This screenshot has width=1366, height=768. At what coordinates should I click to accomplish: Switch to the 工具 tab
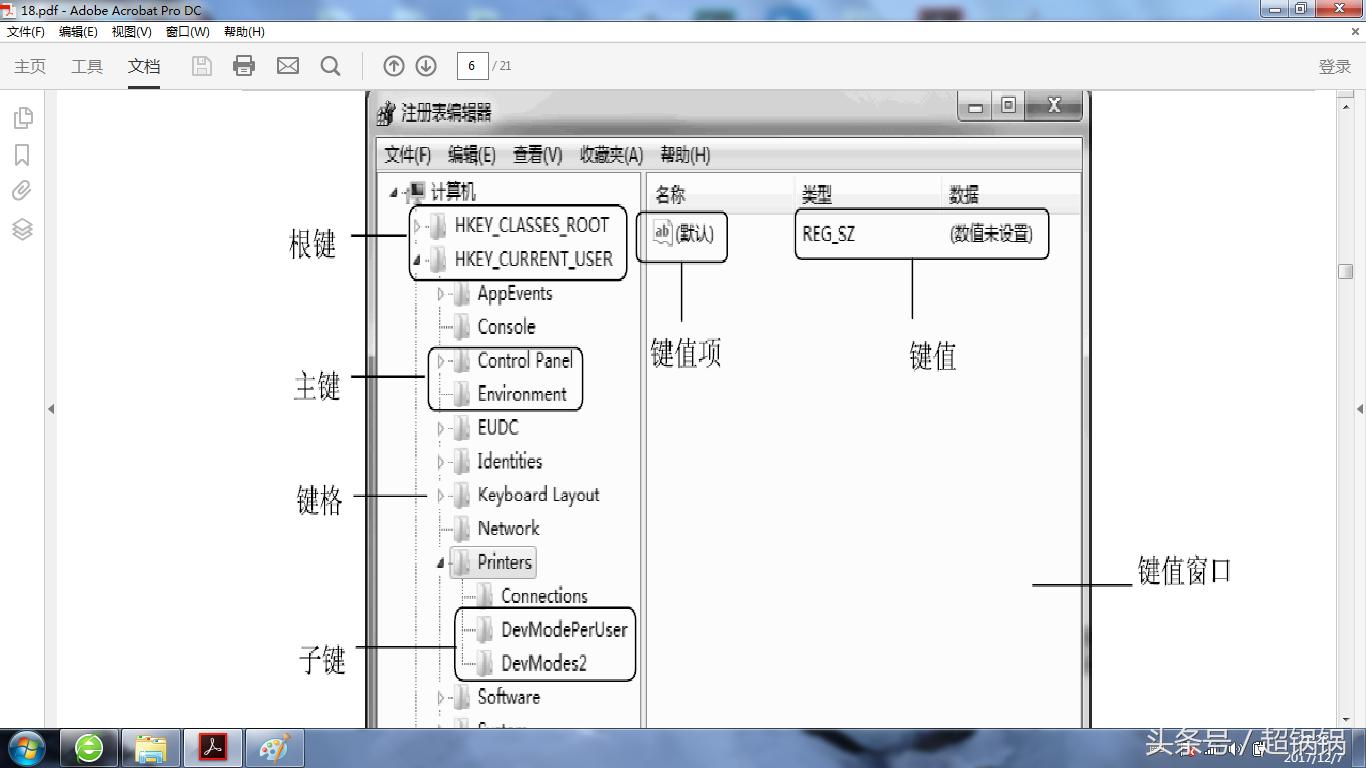pos(86,66)
